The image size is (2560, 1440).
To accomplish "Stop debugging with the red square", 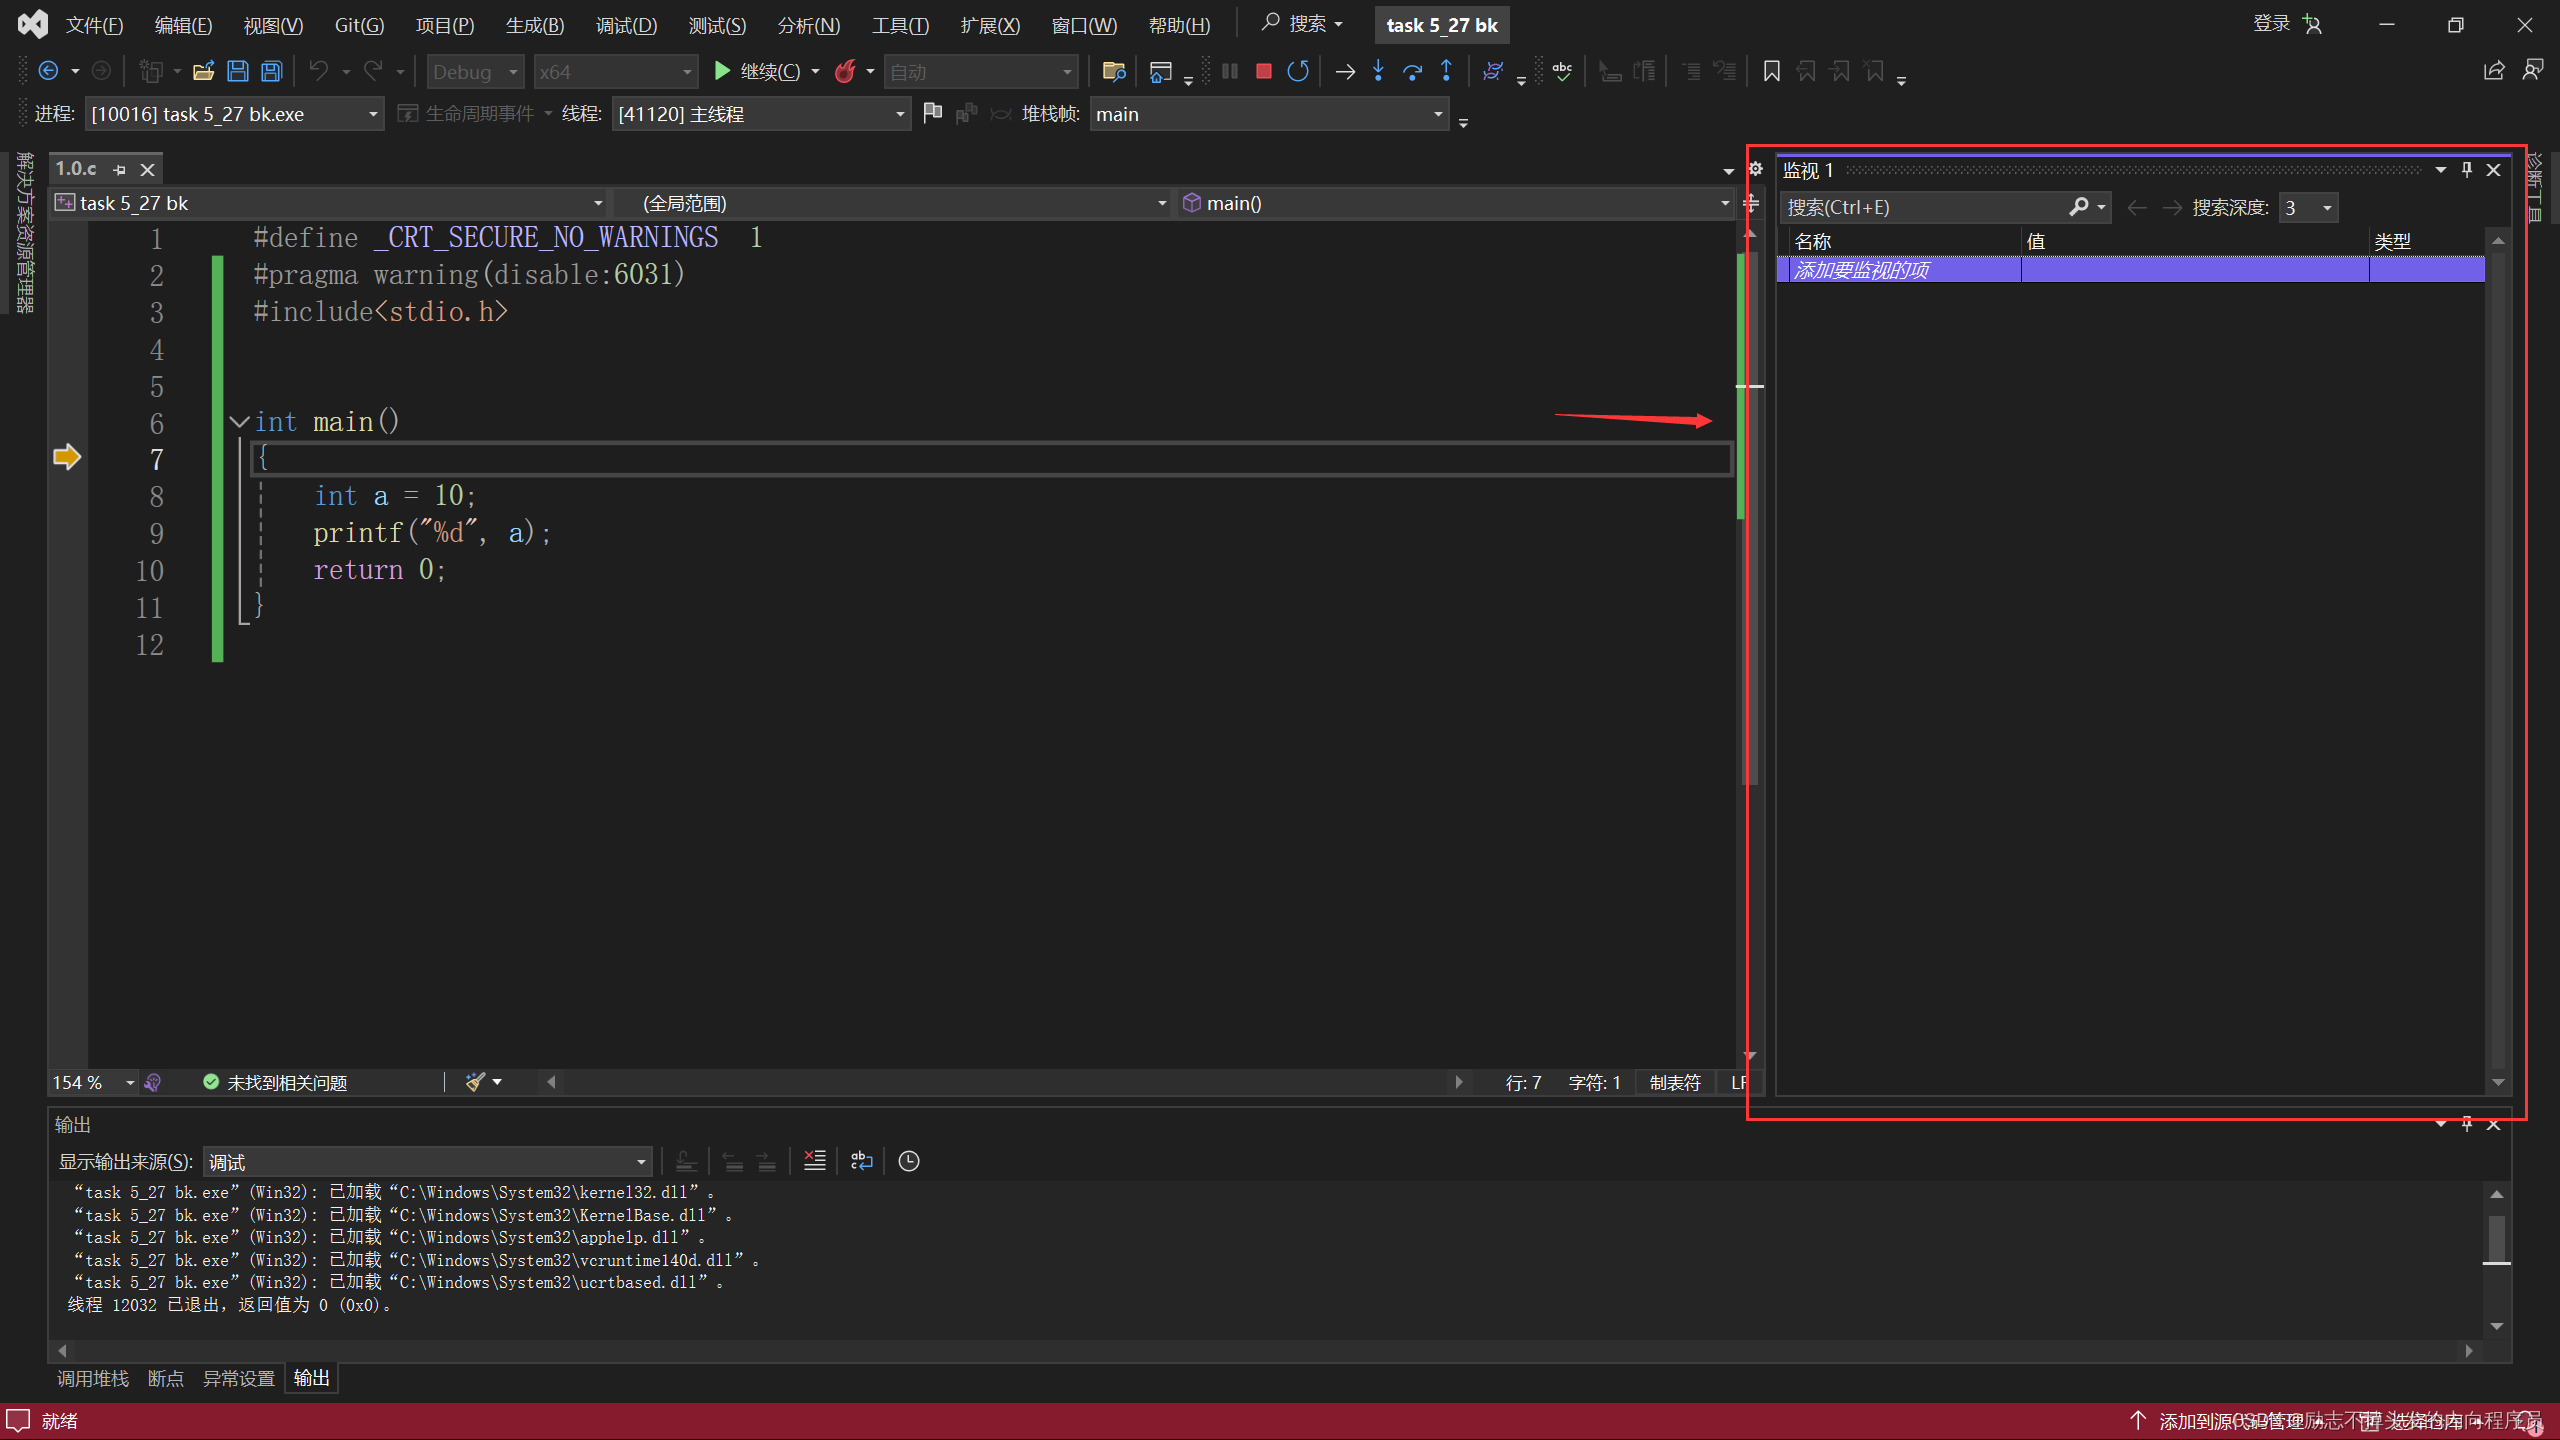I will [1263, 71].
